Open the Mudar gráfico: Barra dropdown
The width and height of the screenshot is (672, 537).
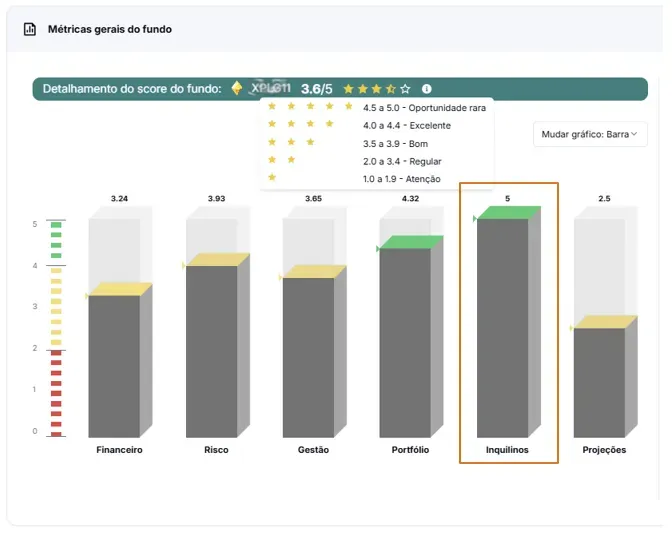coord(590,134)
